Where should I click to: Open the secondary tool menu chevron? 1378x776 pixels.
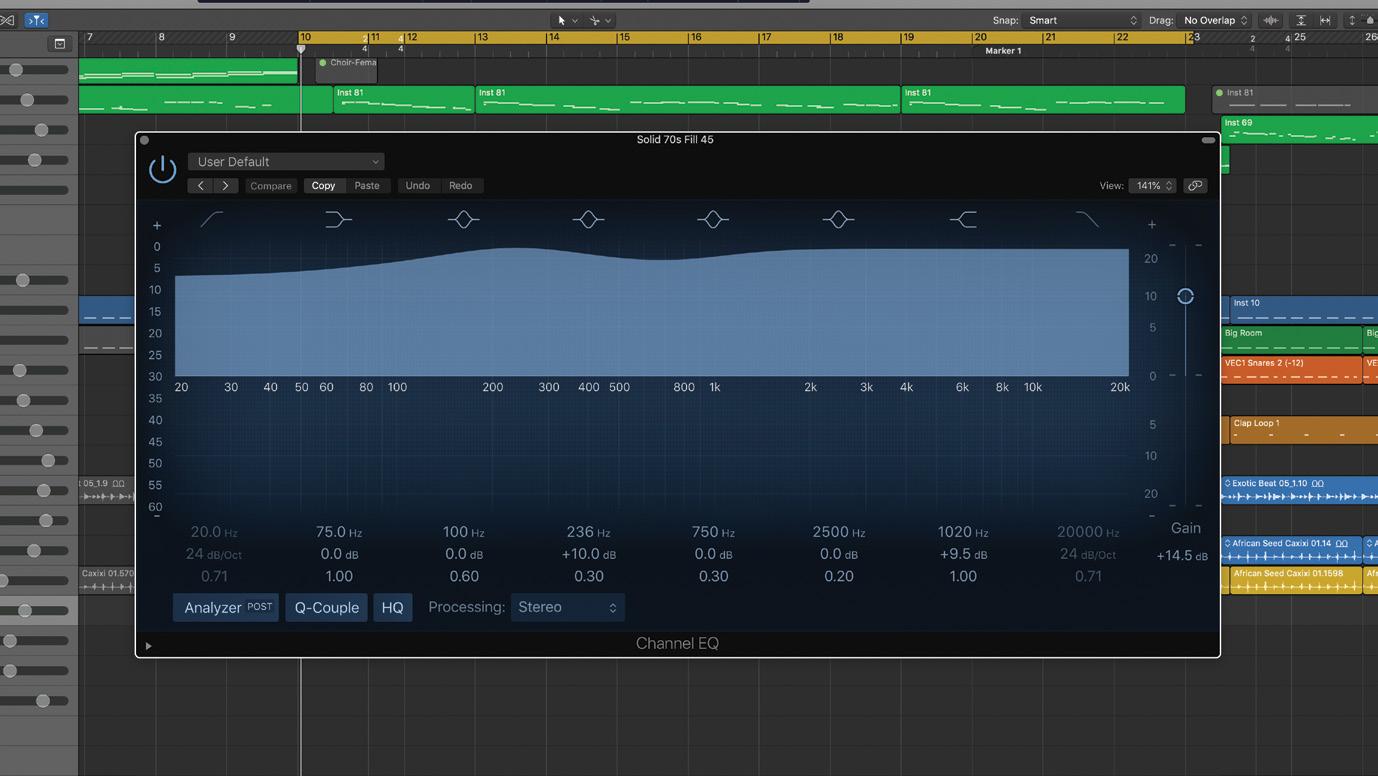click(x=608, y=20)
